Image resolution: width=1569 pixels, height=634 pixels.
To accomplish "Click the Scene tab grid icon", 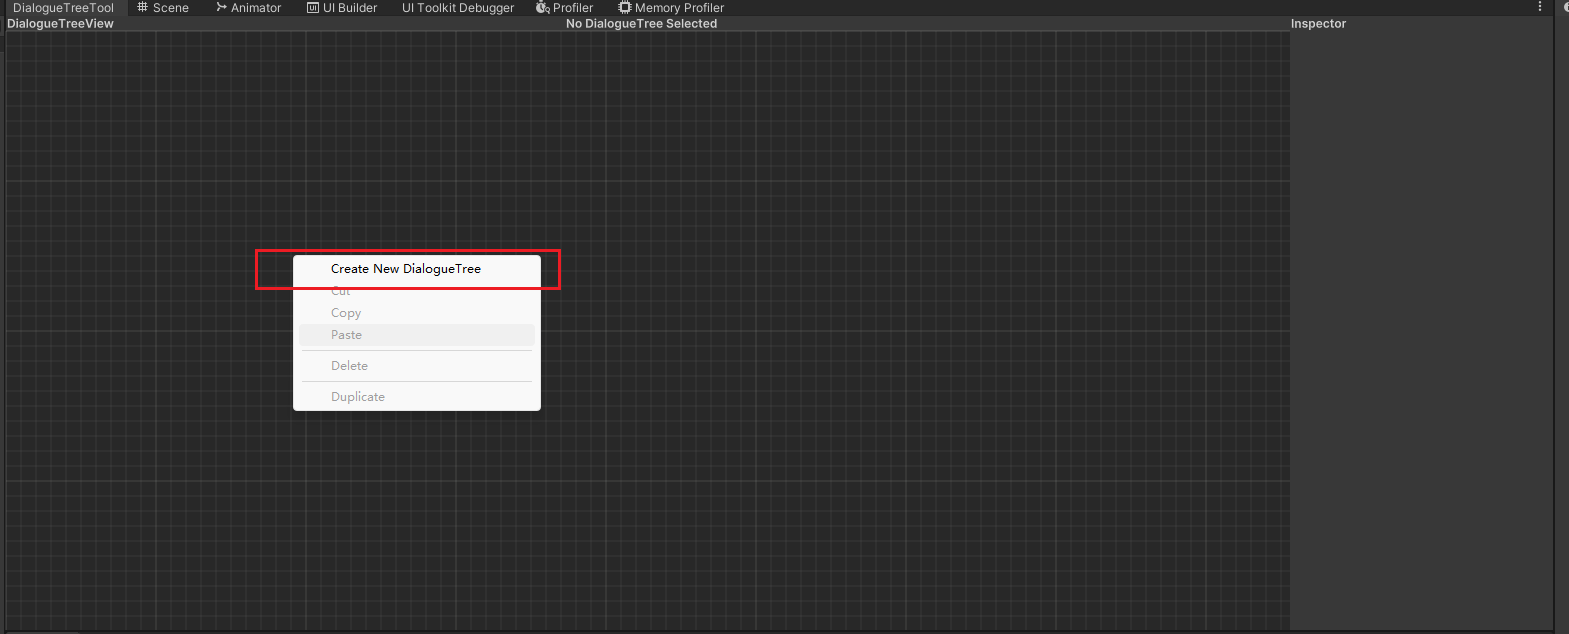I will click(143, 7).
